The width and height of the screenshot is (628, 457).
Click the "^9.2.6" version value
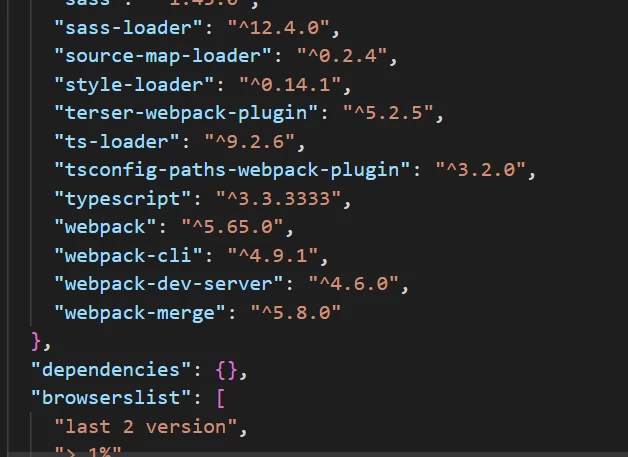[250, 142]
